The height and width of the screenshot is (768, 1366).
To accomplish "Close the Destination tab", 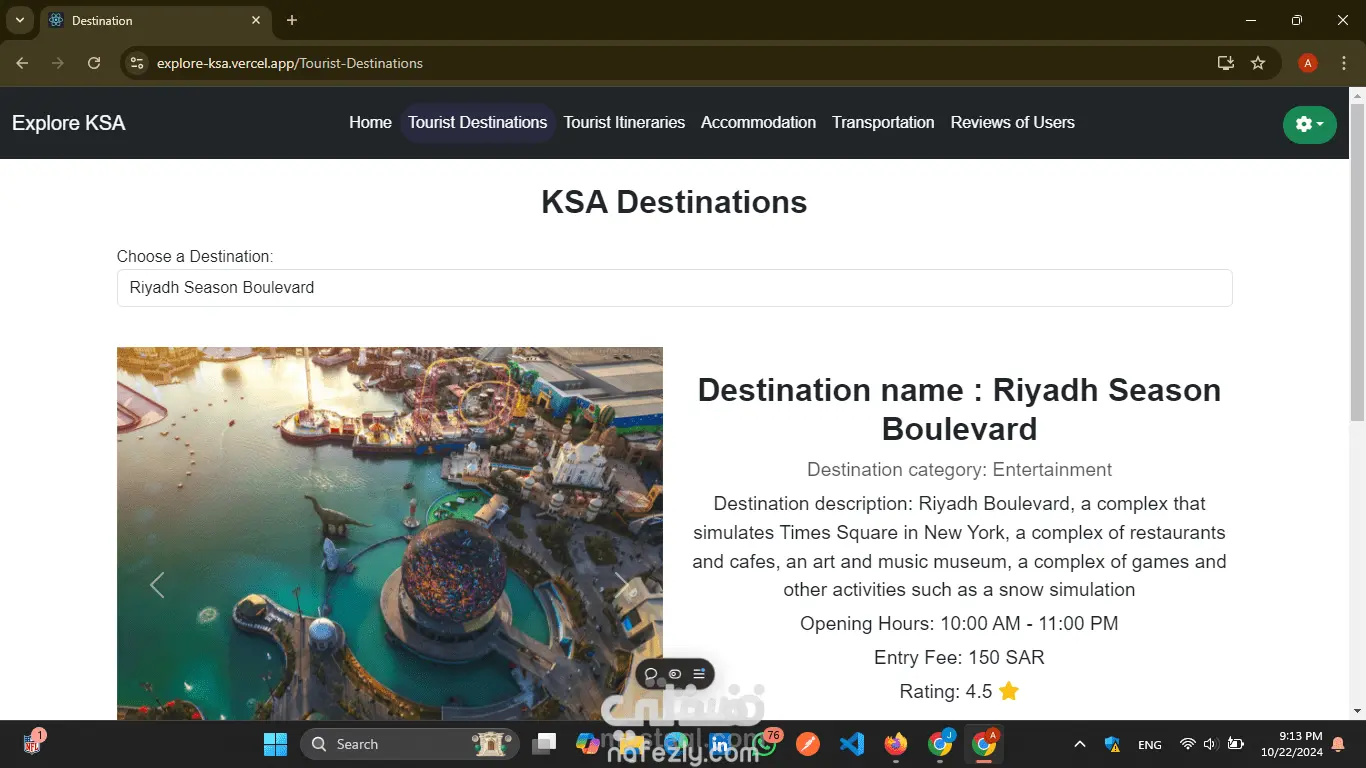I will [x=256, y=20].
